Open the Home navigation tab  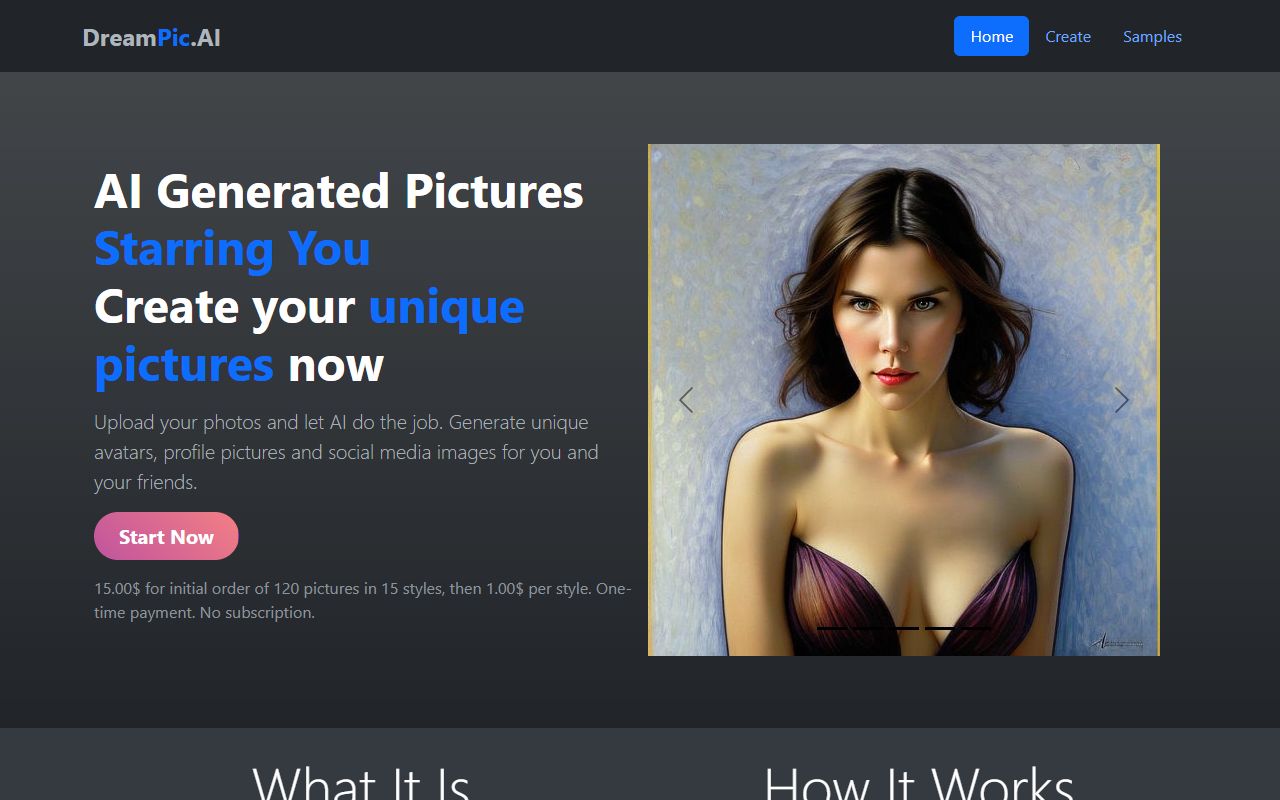(991, 36)
